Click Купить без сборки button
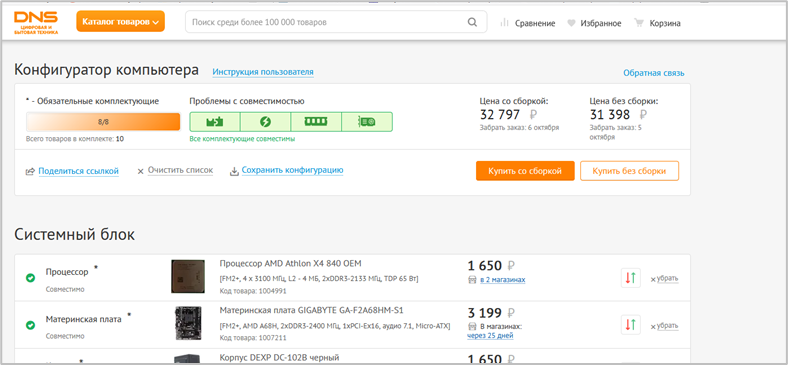Screen dimensions: 788x365 629,171
